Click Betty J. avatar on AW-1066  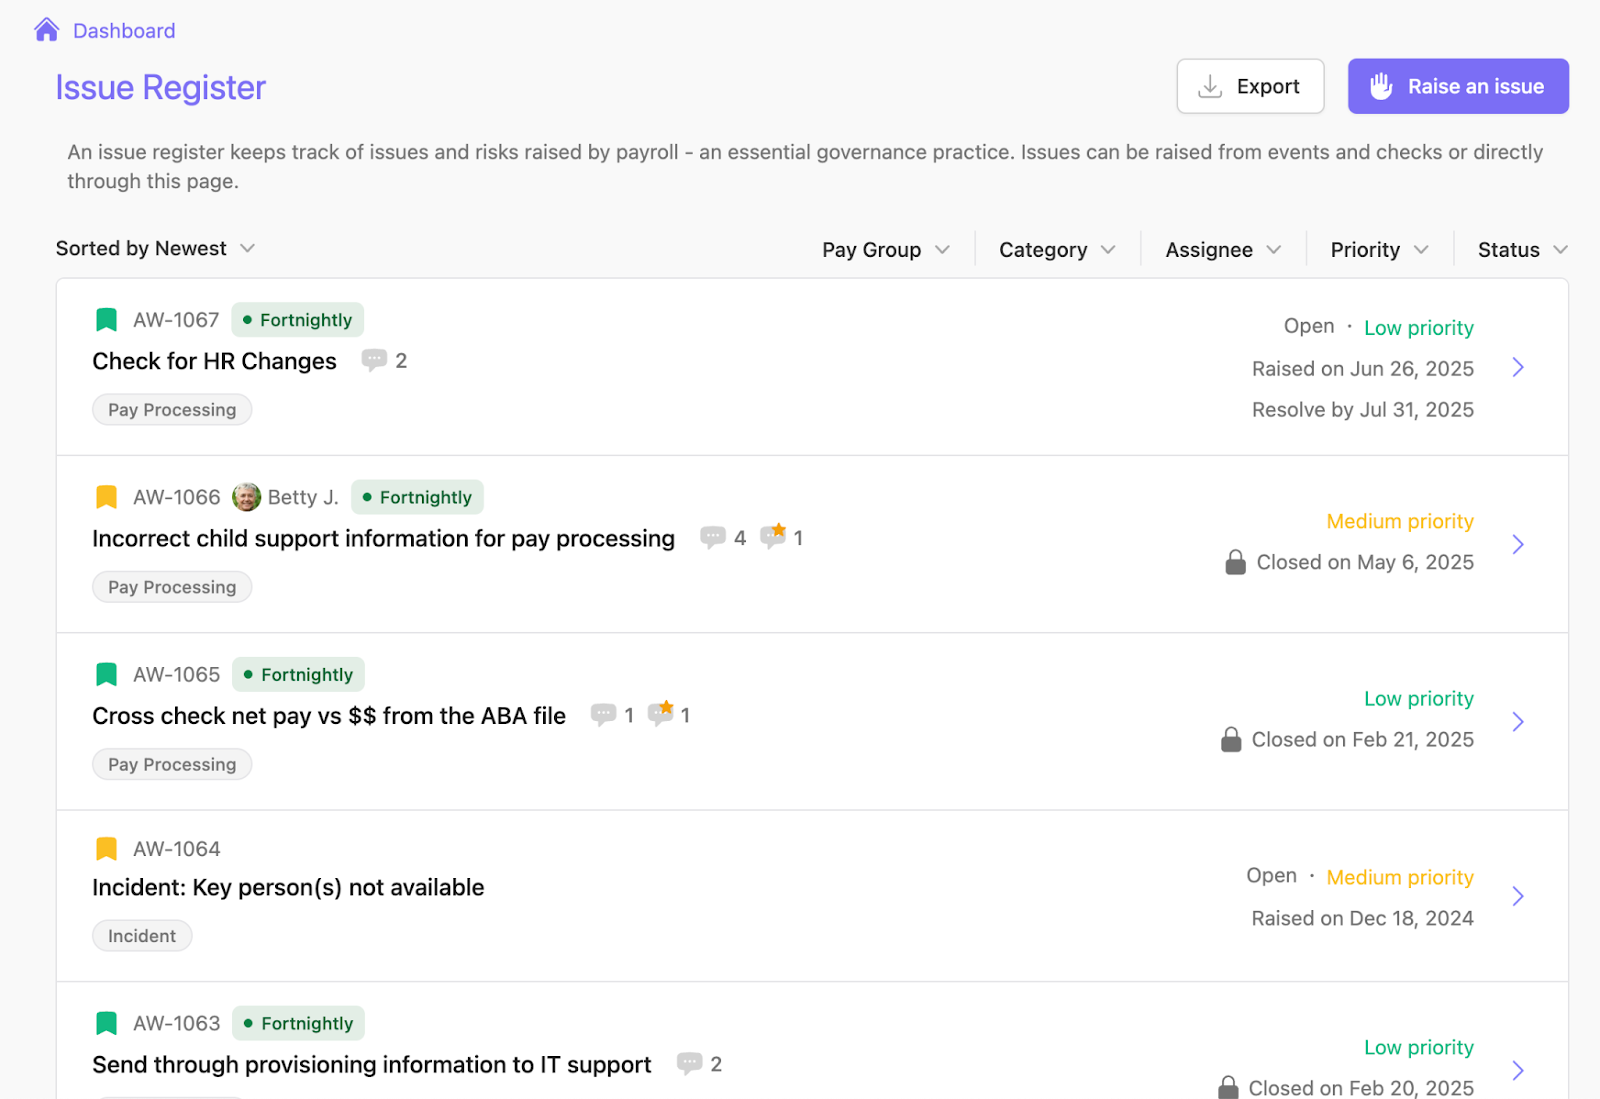246,497
